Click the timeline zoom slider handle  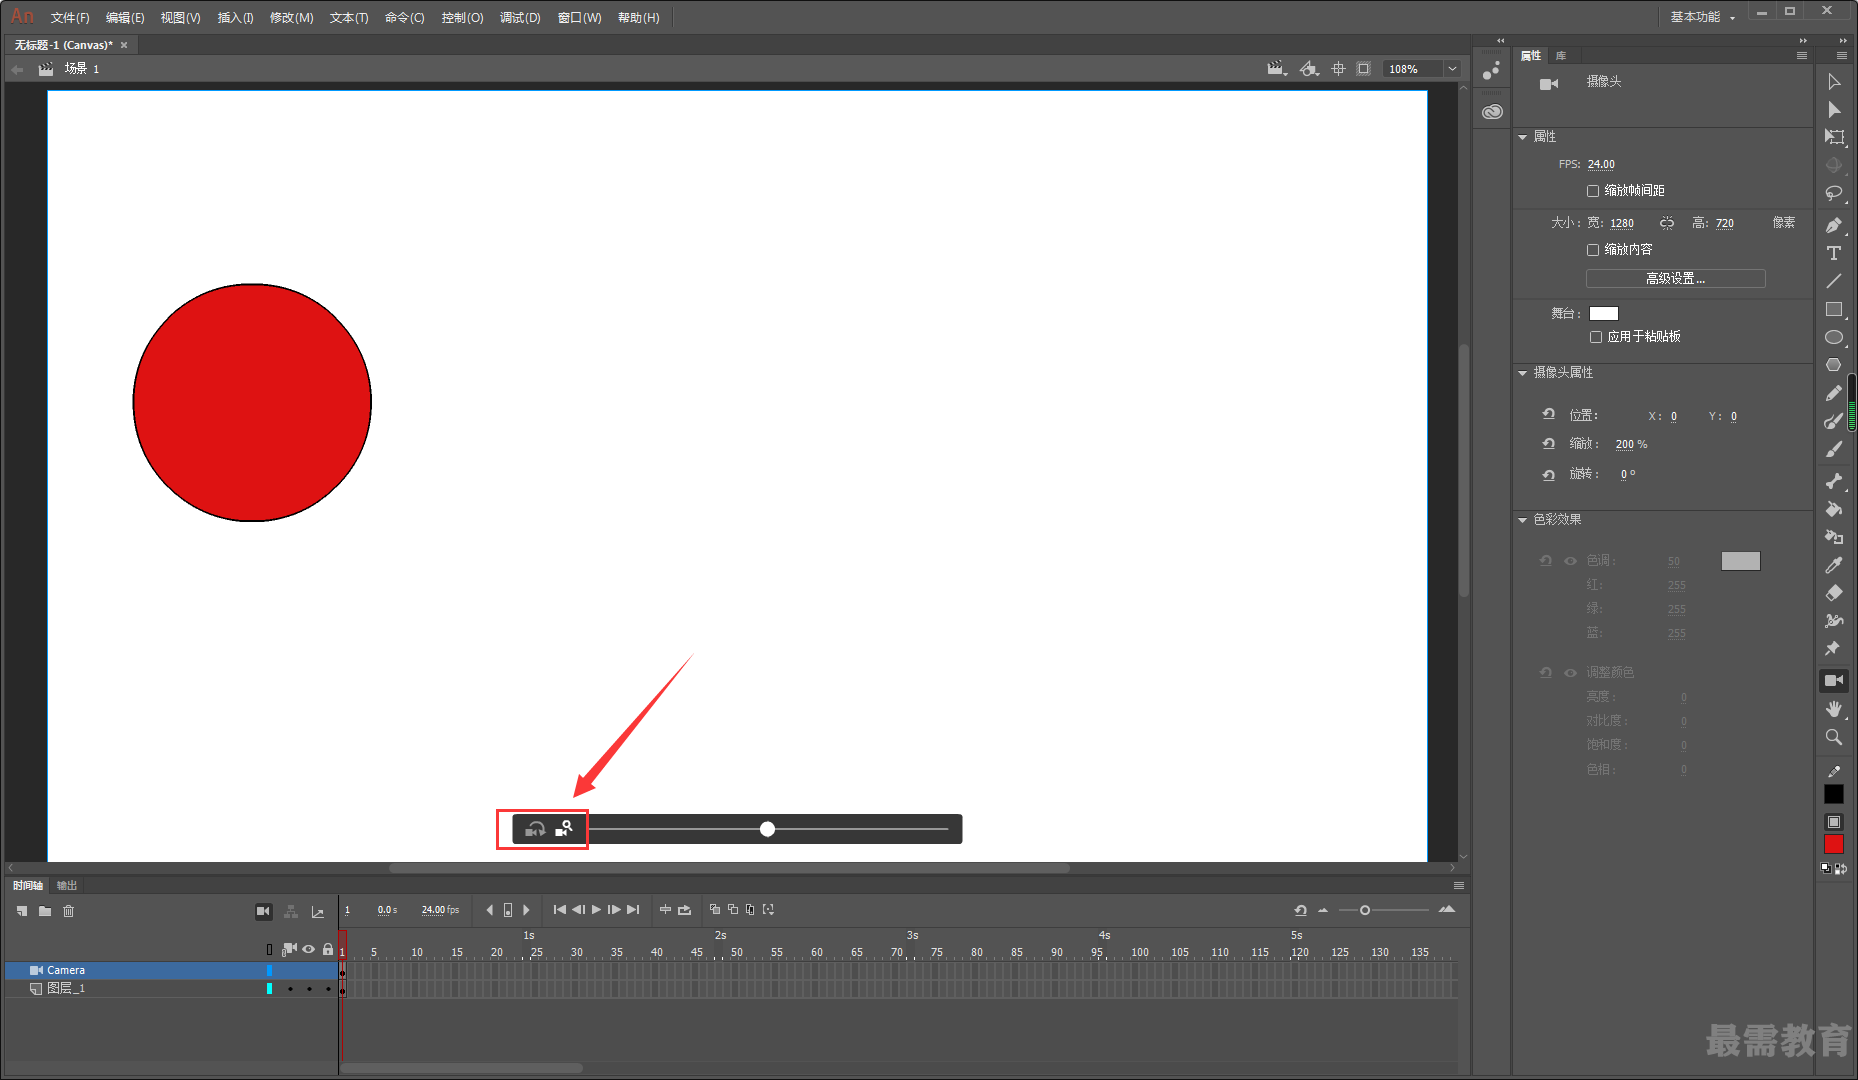[x=1364, y=910]
